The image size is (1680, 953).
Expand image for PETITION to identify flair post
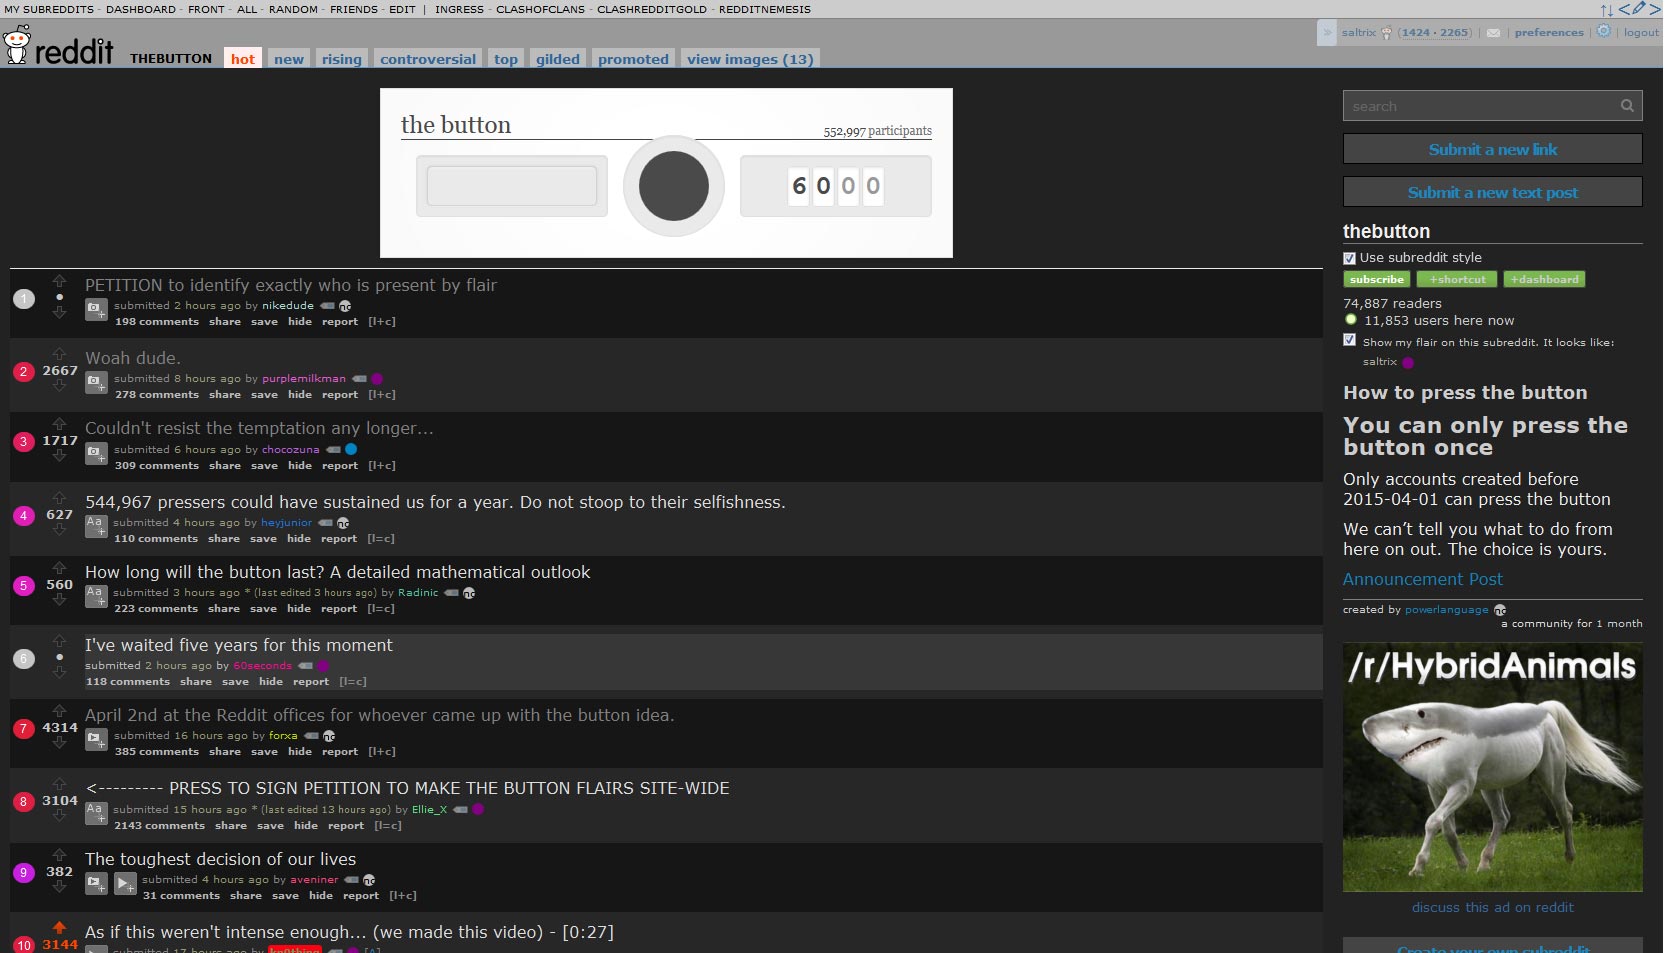96,309
